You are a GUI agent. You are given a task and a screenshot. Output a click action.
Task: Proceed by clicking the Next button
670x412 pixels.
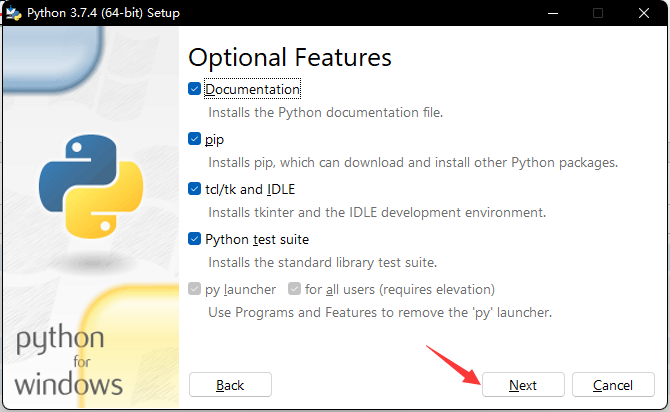[523, 385]
